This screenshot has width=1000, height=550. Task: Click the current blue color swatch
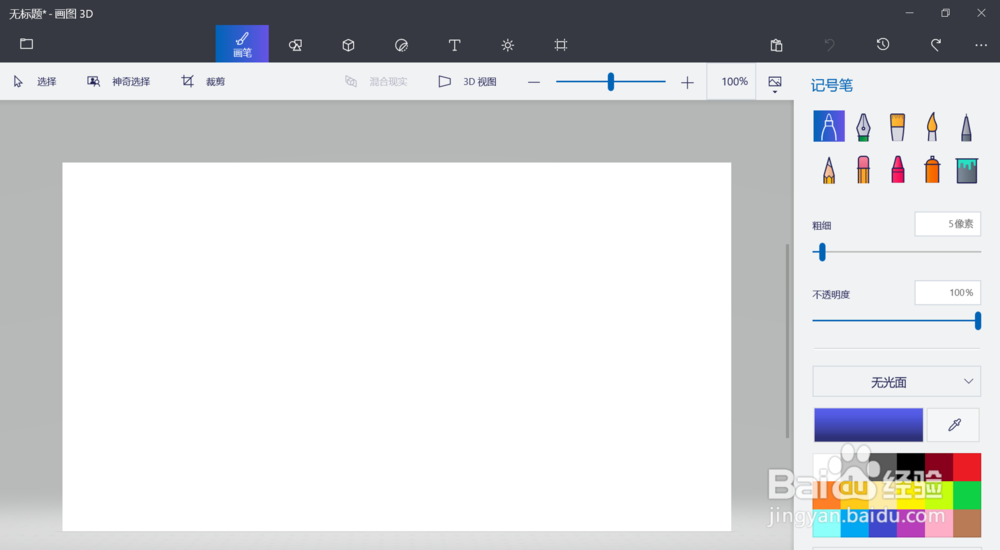(x=868, y=425)
